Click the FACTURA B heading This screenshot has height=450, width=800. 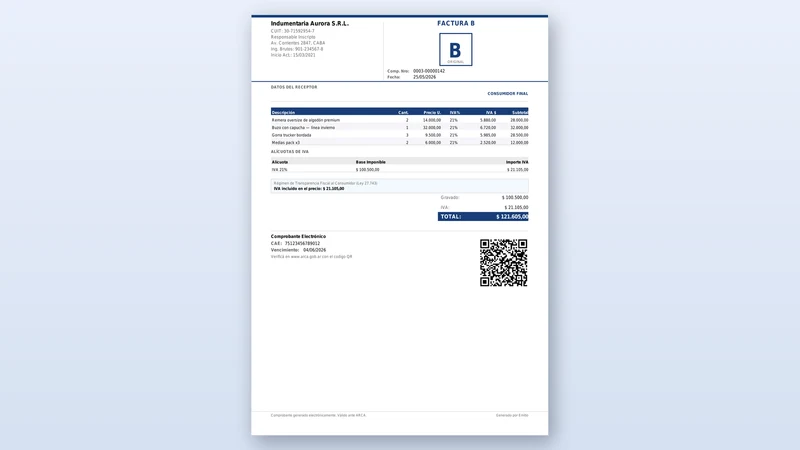[x=456, y=23]
